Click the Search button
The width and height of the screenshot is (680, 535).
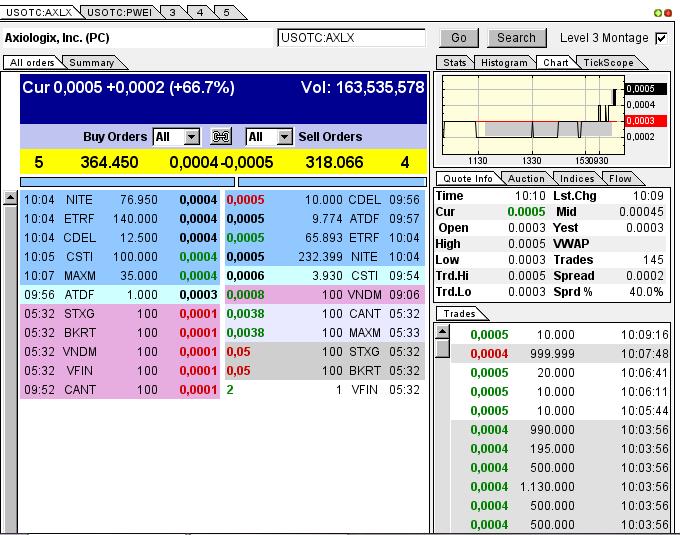516,38
